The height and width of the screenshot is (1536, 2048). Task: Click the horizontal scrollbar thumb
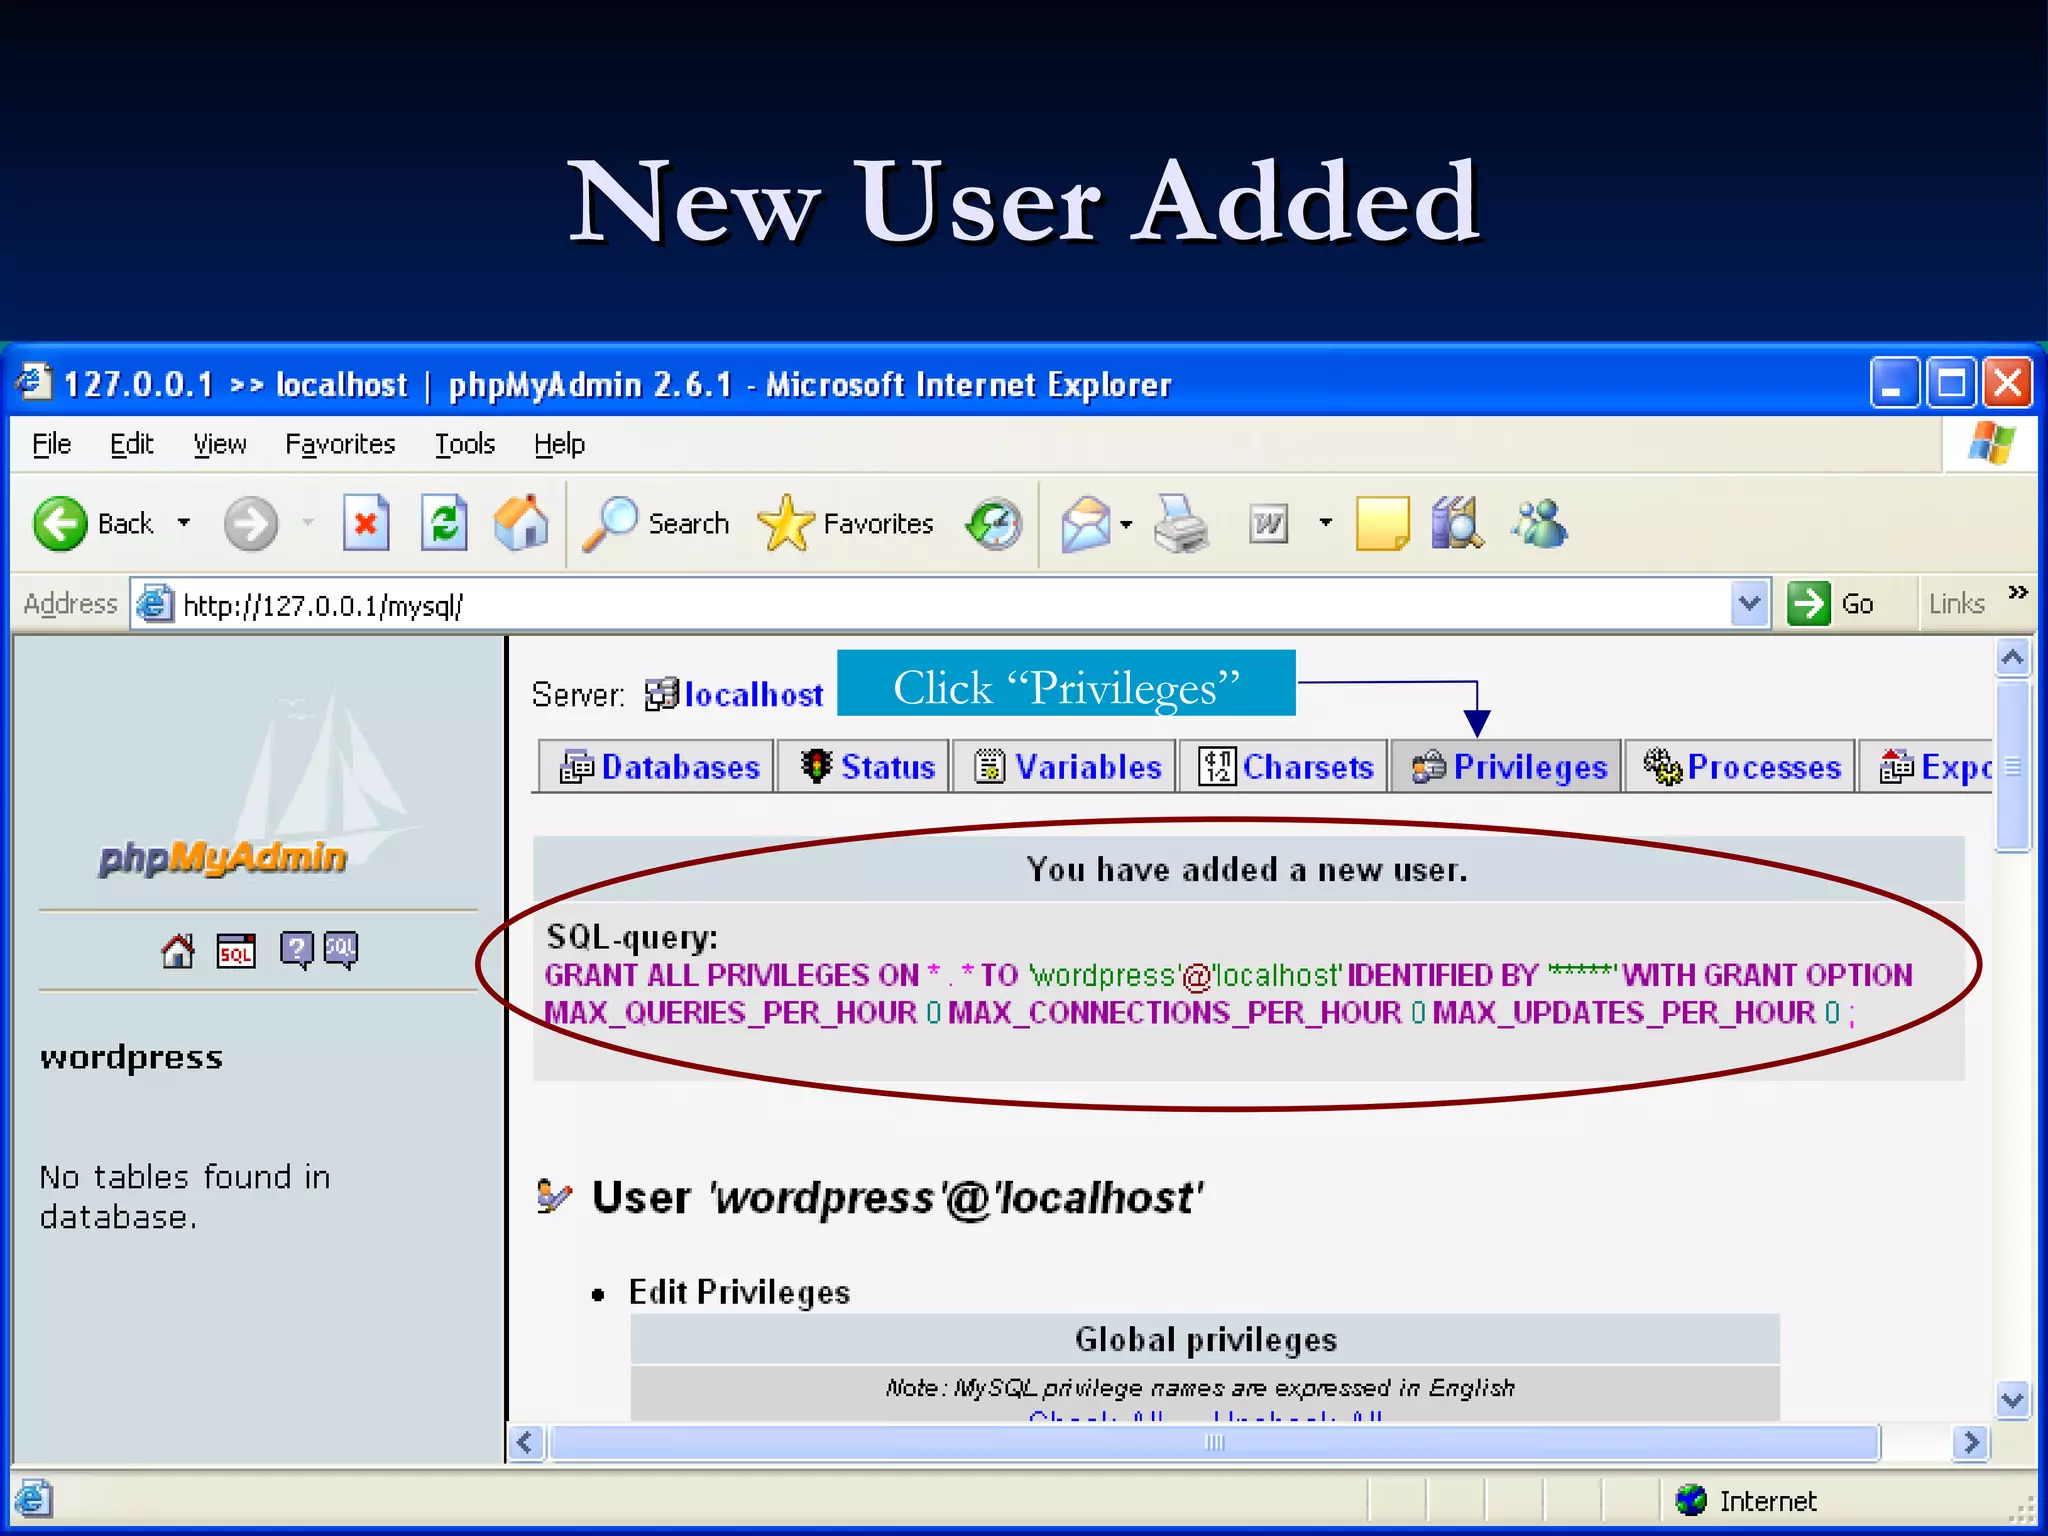tap(1214, 1442)
